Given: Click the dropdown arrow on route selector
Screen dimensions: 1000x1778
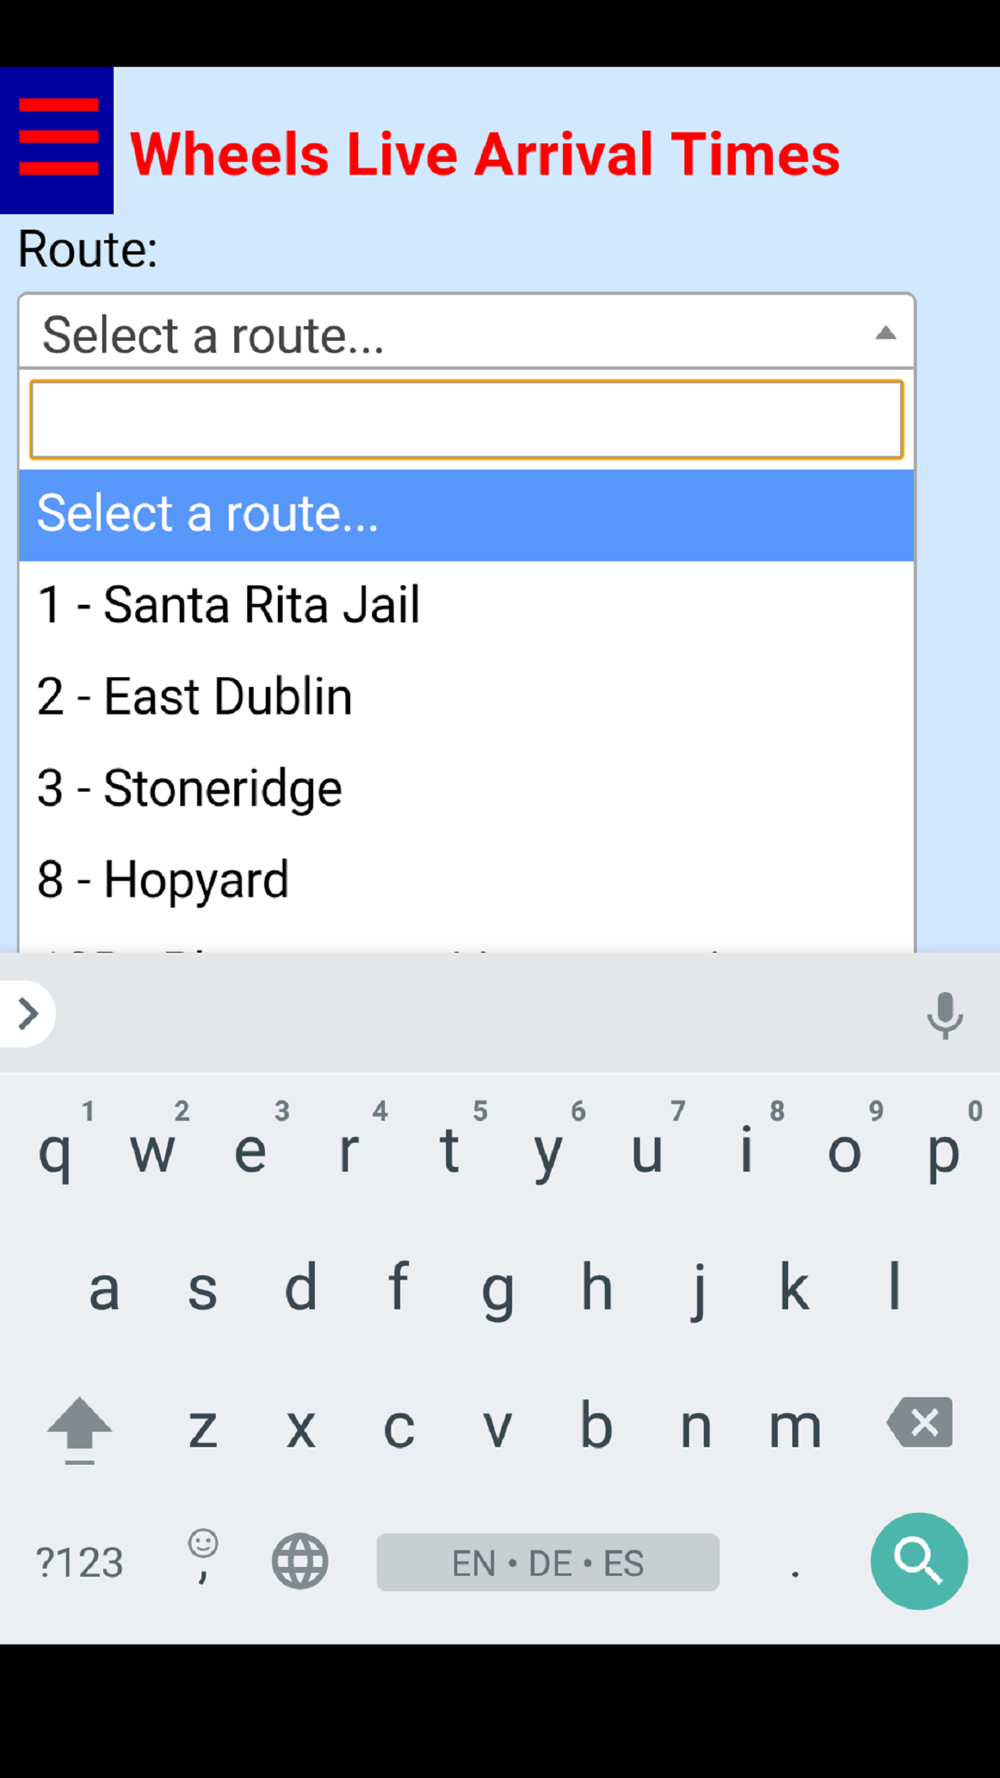Looking at the screenshot, I should coord(885,333).
